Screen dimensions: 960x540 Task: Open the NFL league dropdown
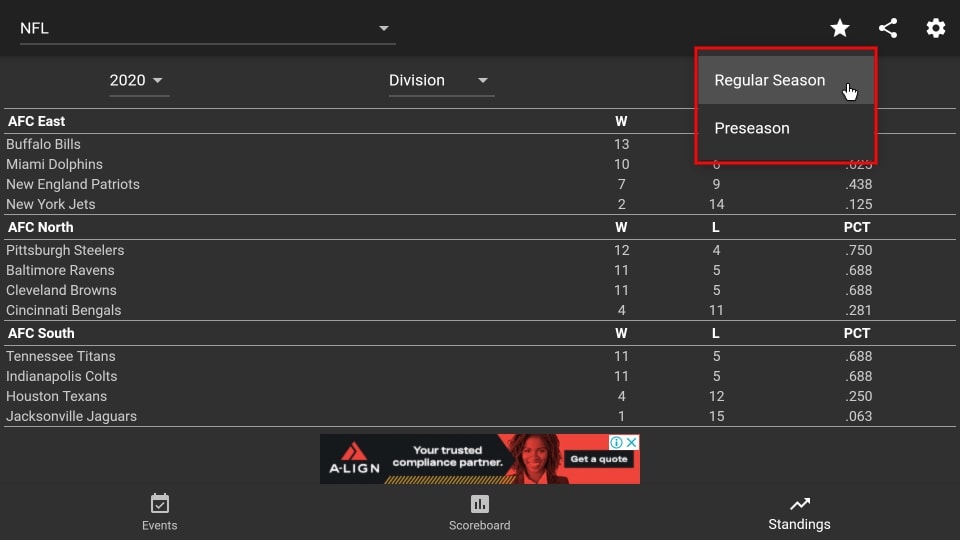206,28
